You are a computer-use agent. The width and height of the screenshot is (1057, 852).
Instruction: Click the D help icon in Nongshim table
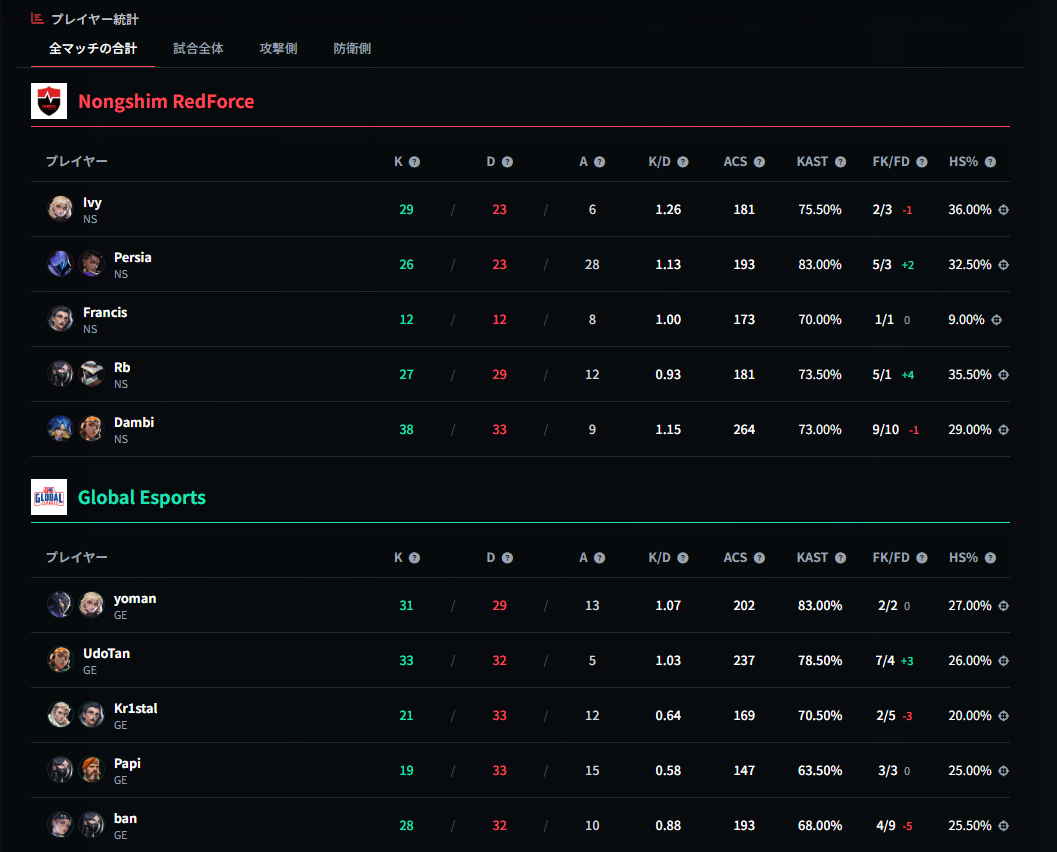pyautogui.click(x=508, y=162)
